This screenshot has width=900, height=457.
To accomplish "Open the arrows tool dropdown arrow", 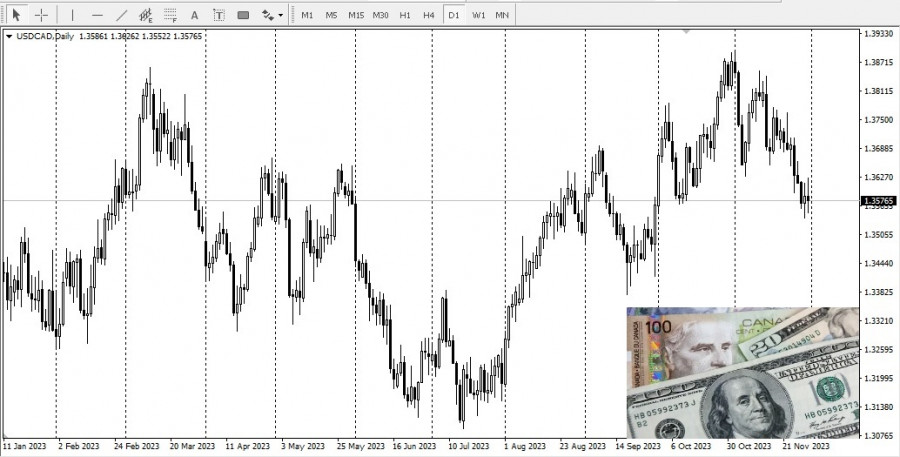I will [x=281, y=16].
